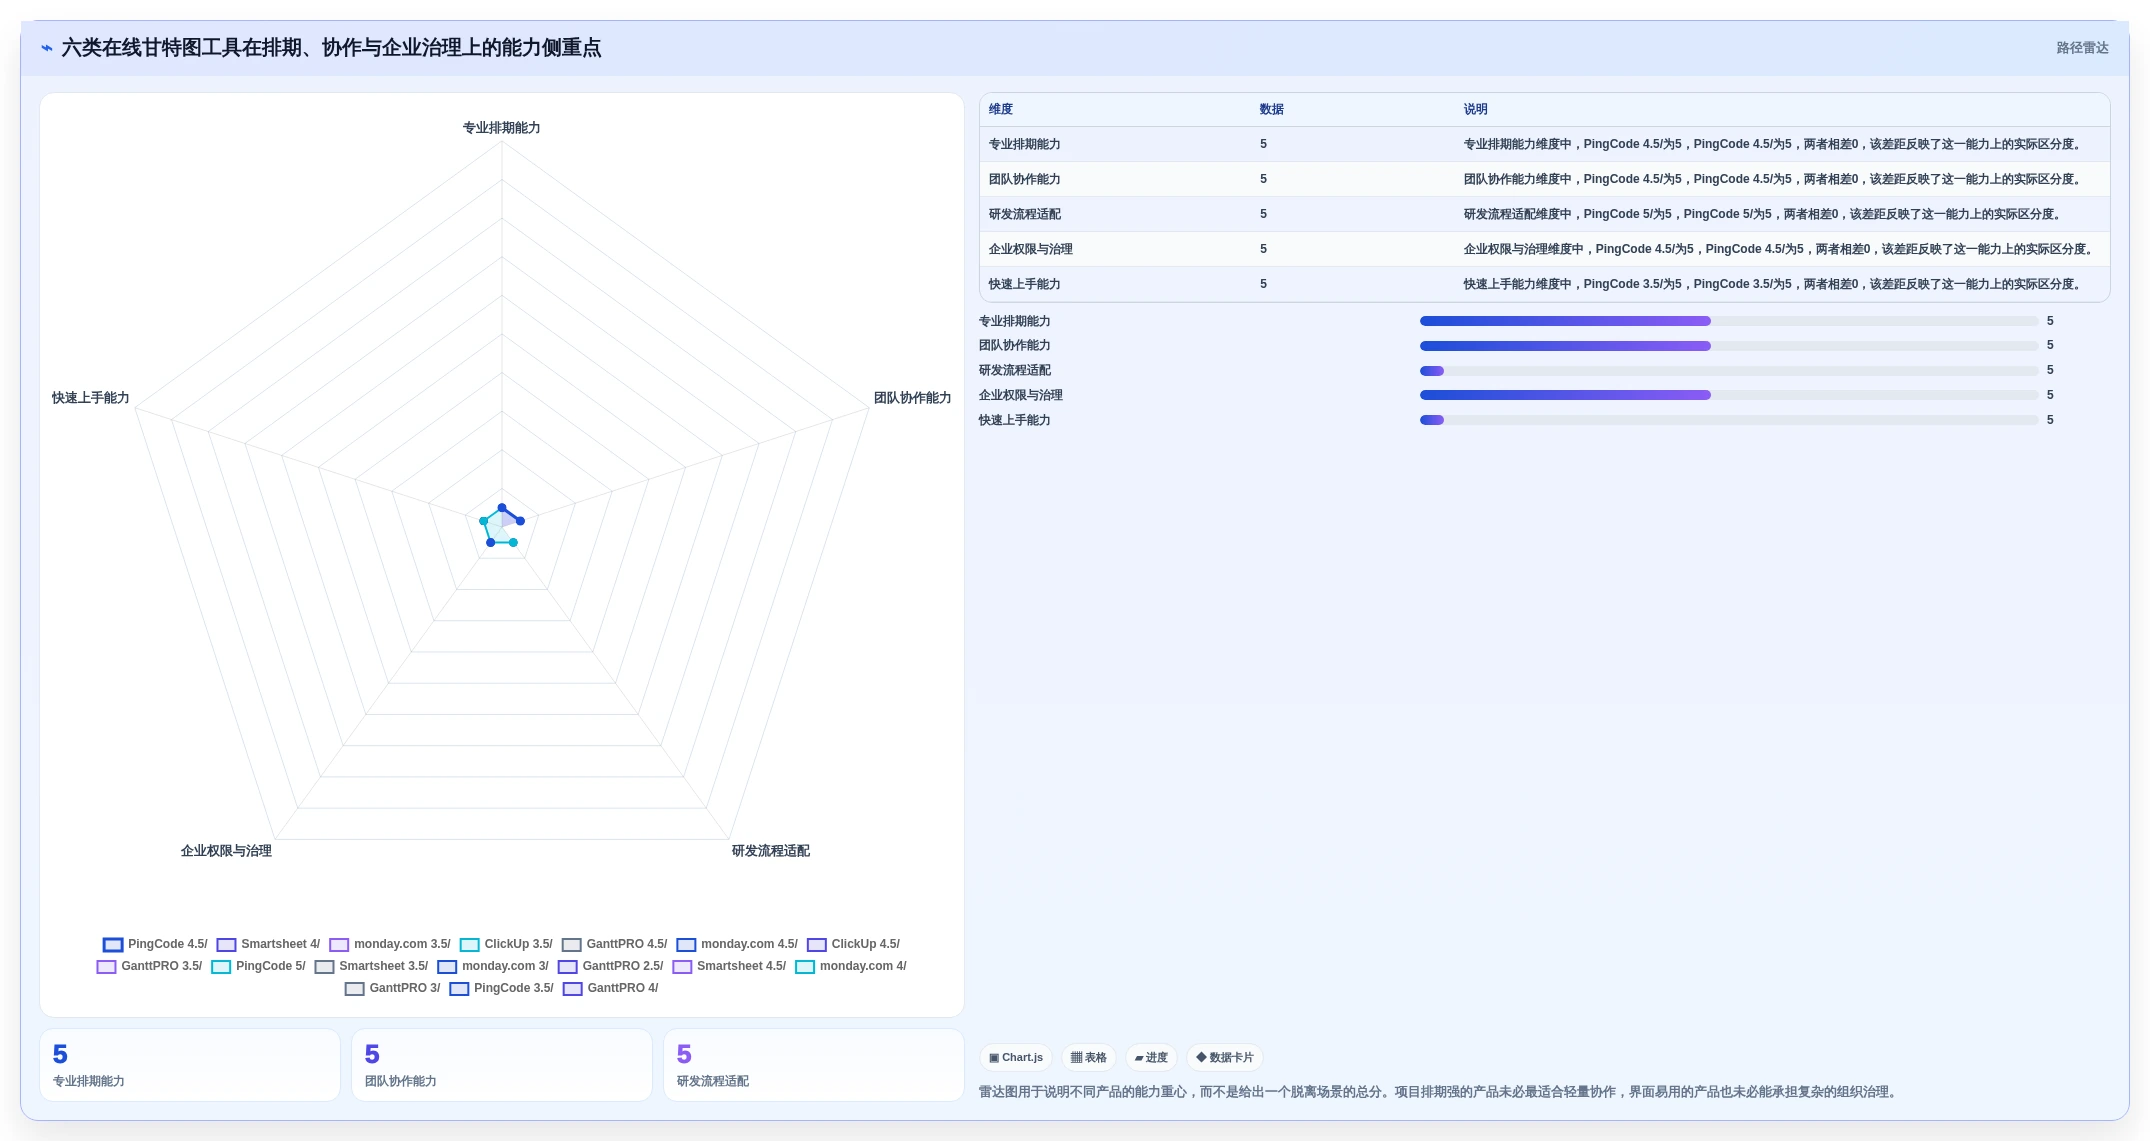Click the 快速上手能力 radar axis label
This screenshot has height=1141, width=2150.
click(91, 398)
